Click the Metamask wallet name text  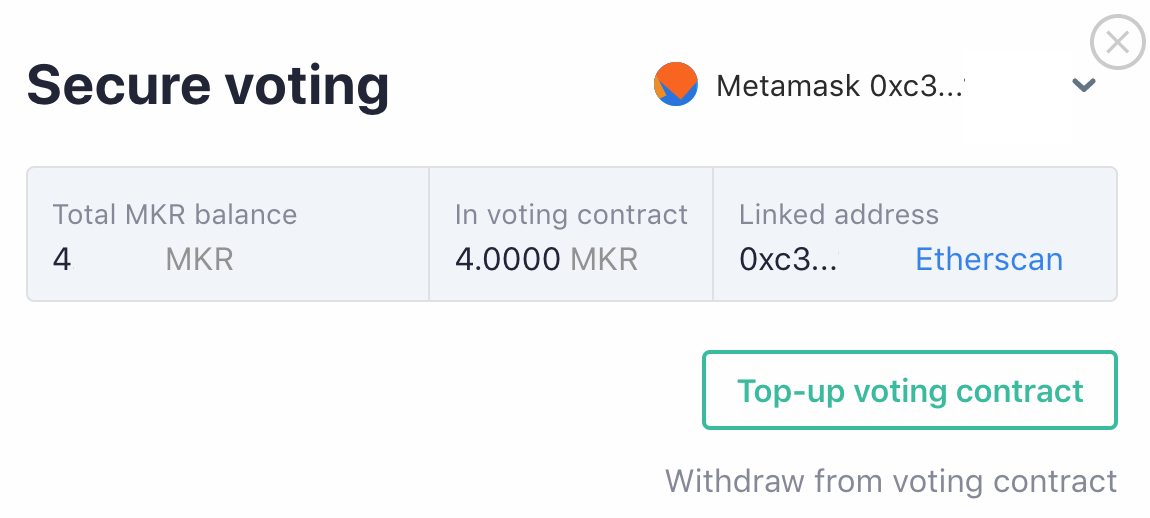[x=787, y=86]
